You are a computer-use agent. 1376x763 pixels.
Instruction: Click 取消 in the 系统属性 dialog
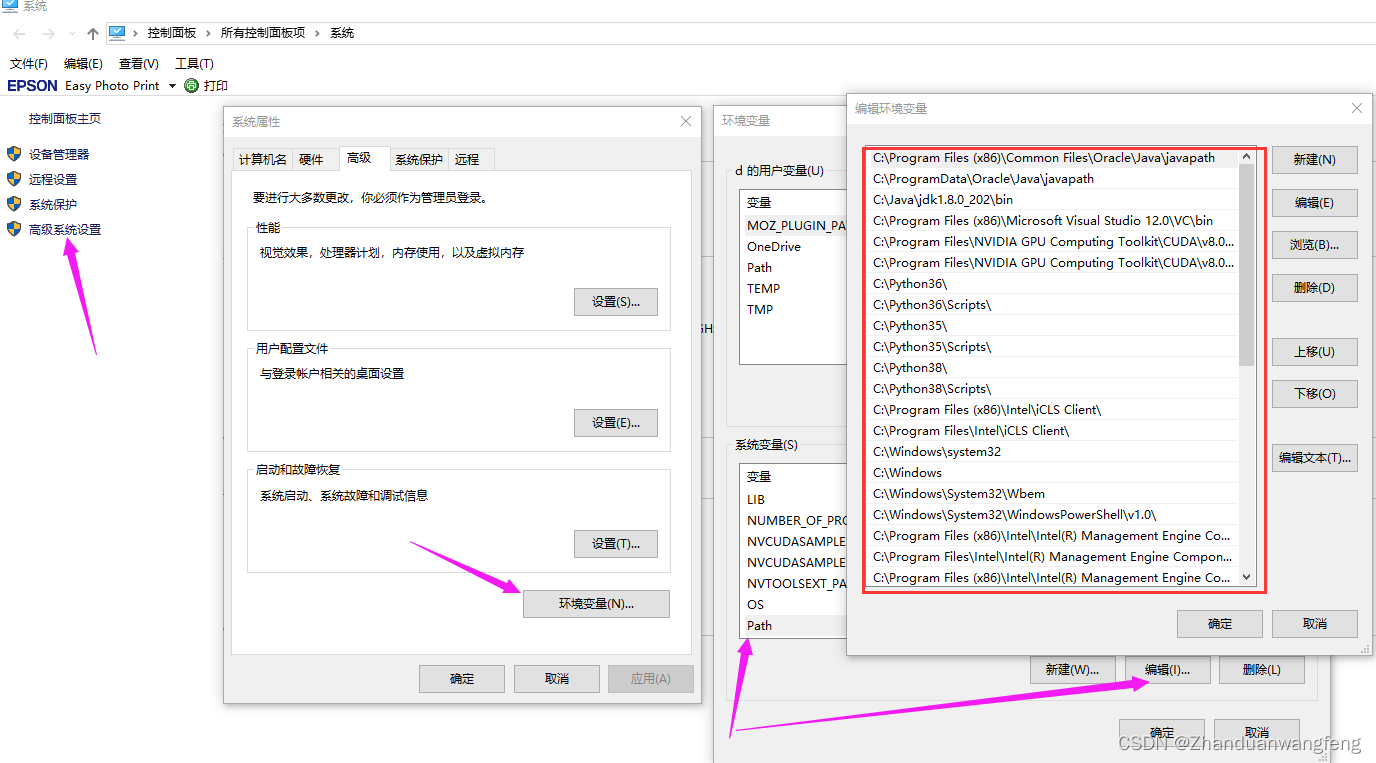557,679
